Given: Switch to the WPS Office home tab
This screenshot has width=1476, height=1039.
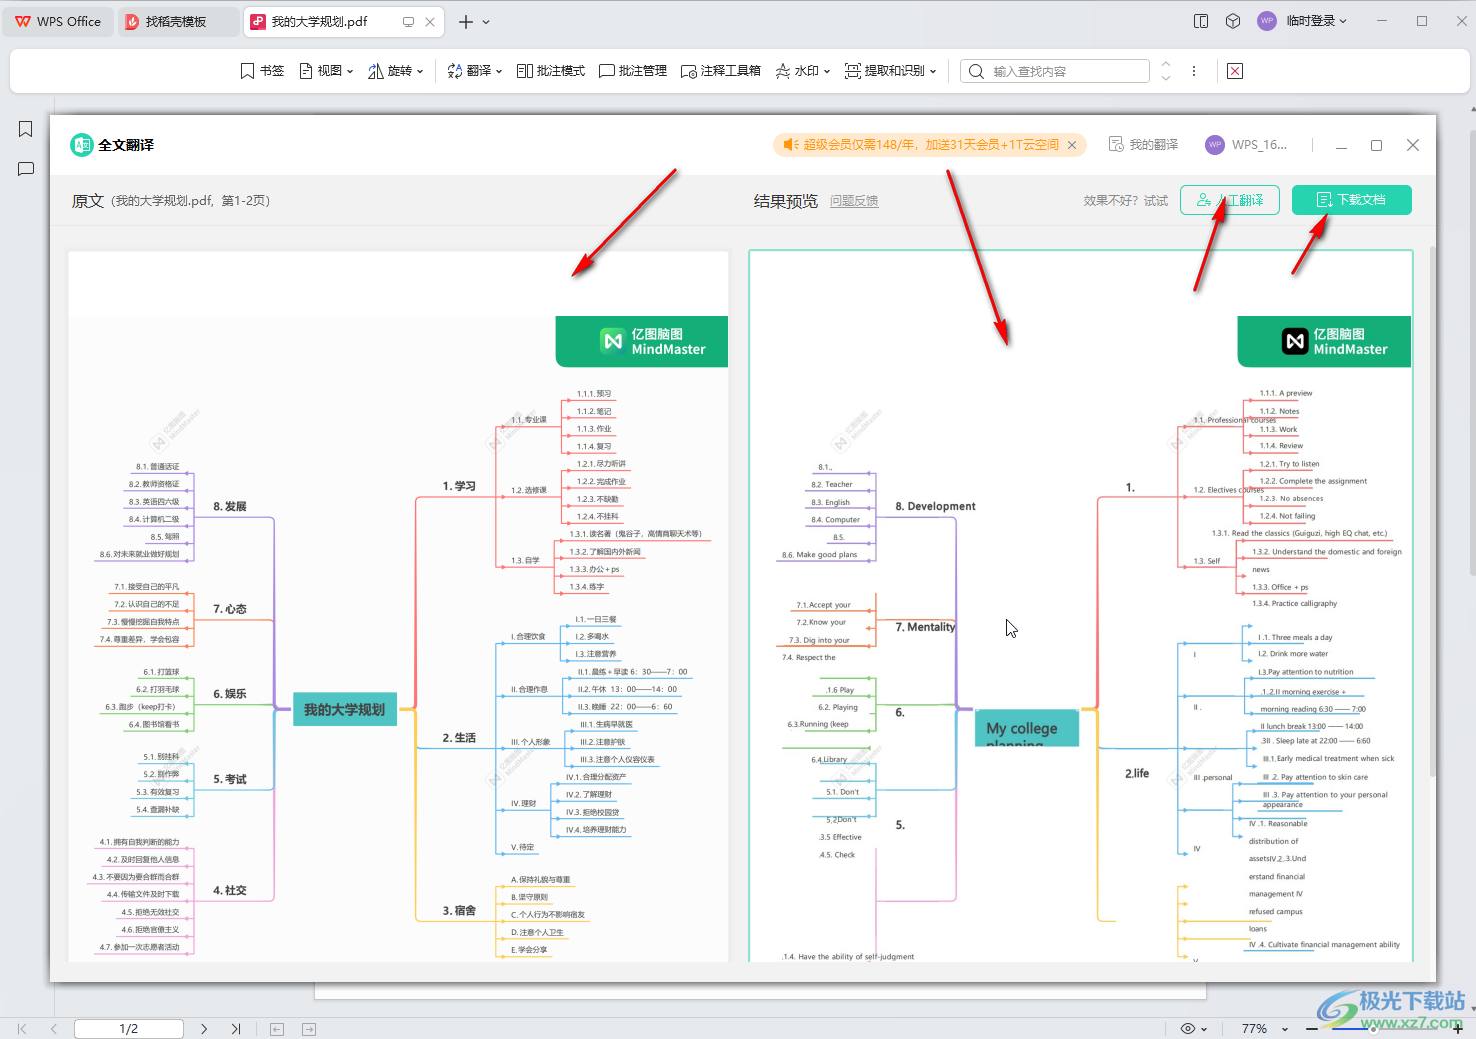Looking at the screenshot, I should pyautogui.click(x=58, y=21).
